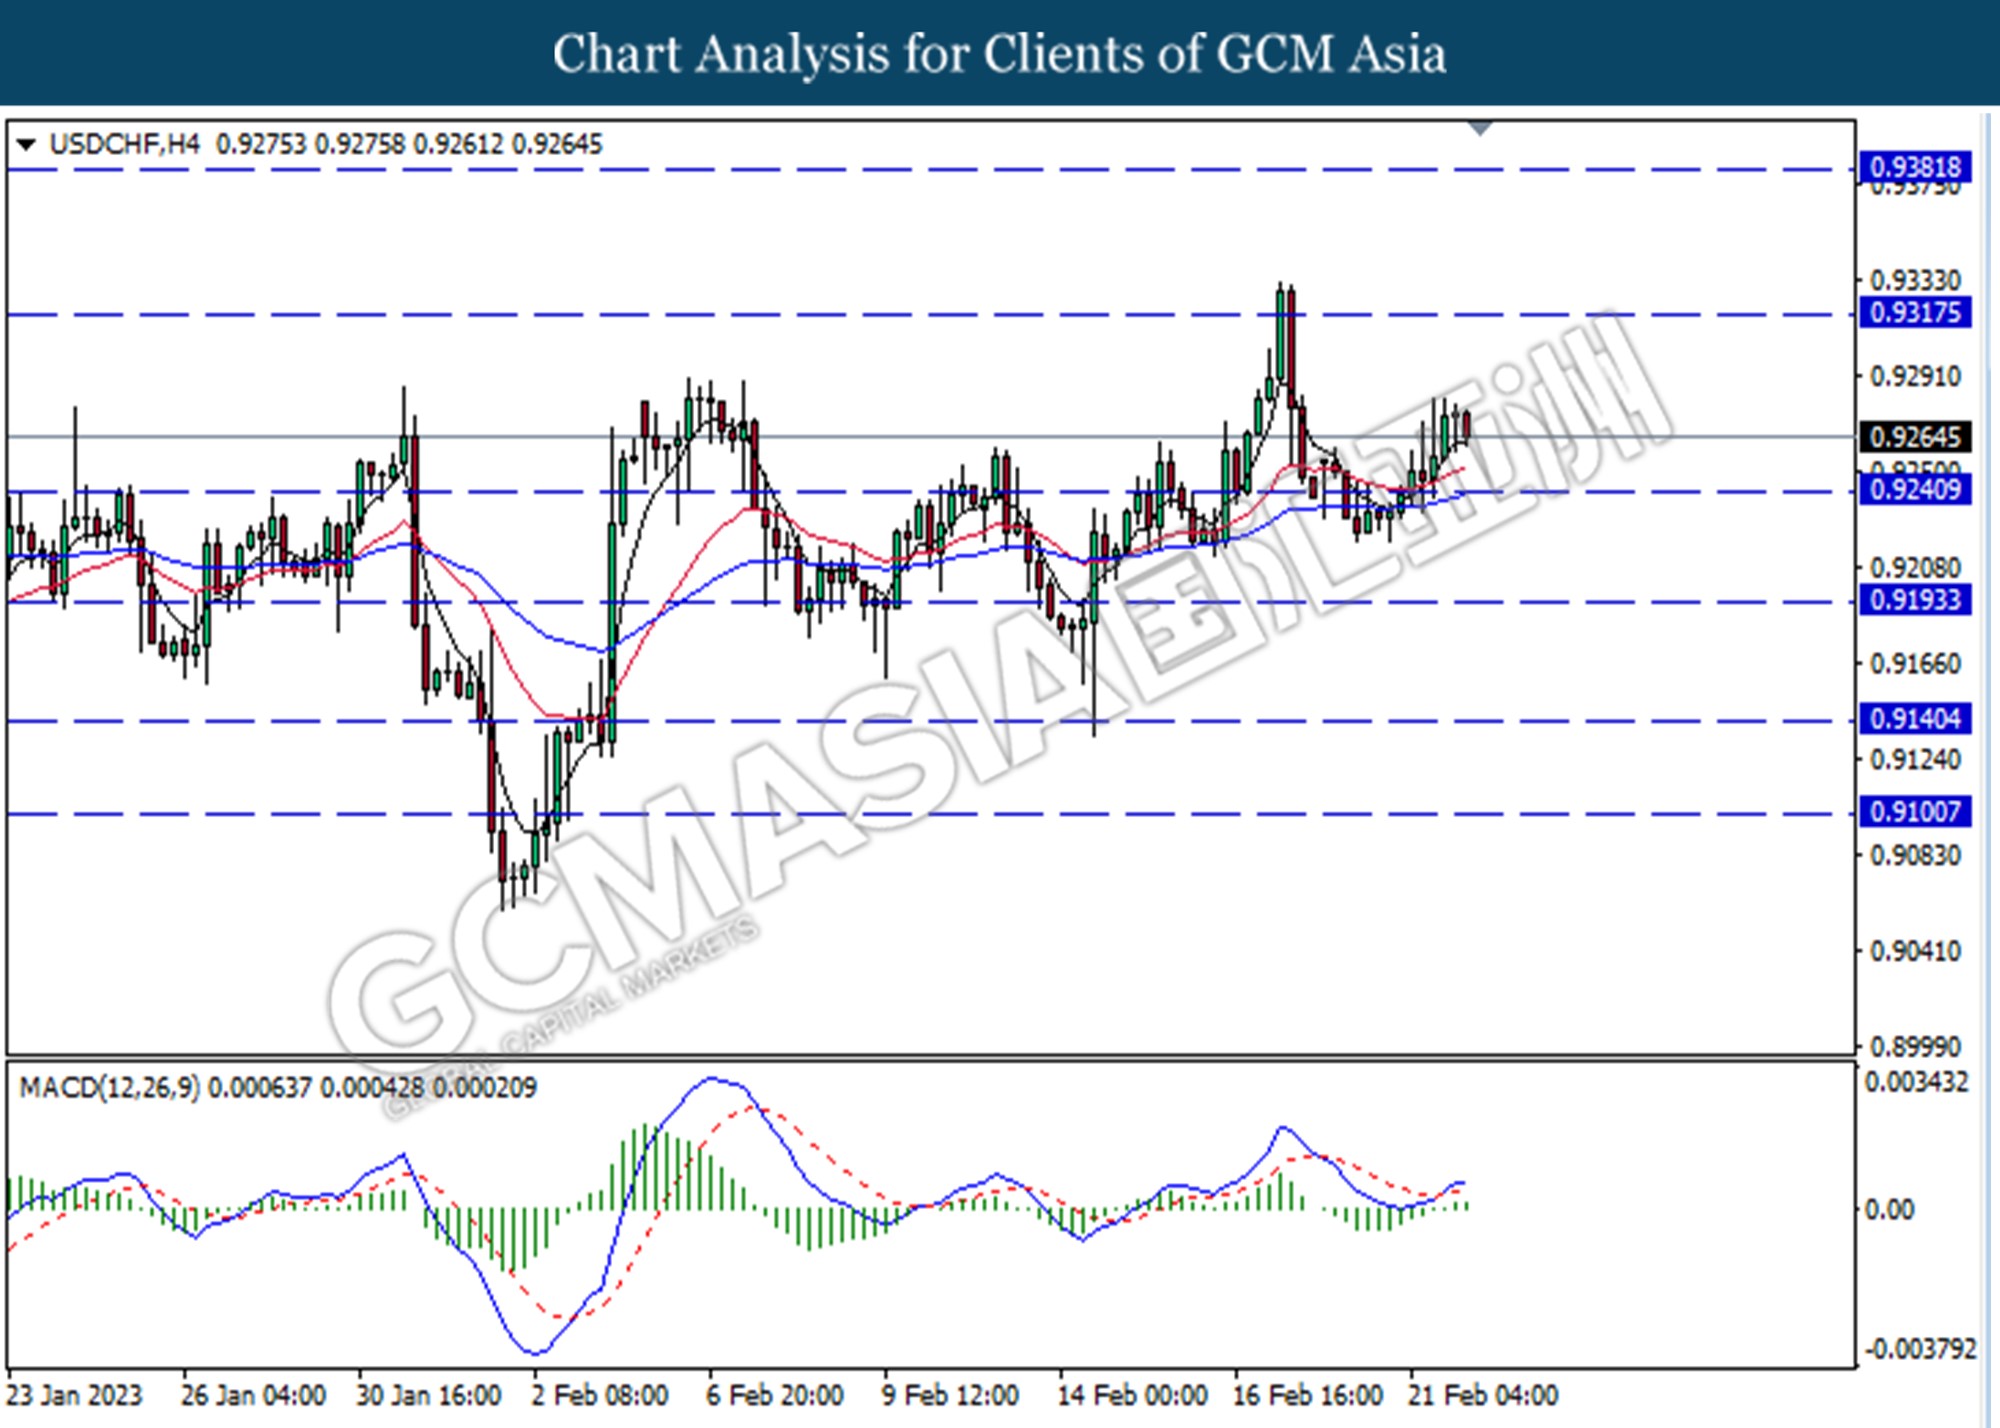Open the chart menu triangle beside USDCHF,H4
2000x1428 pixels.
point(26,145)
